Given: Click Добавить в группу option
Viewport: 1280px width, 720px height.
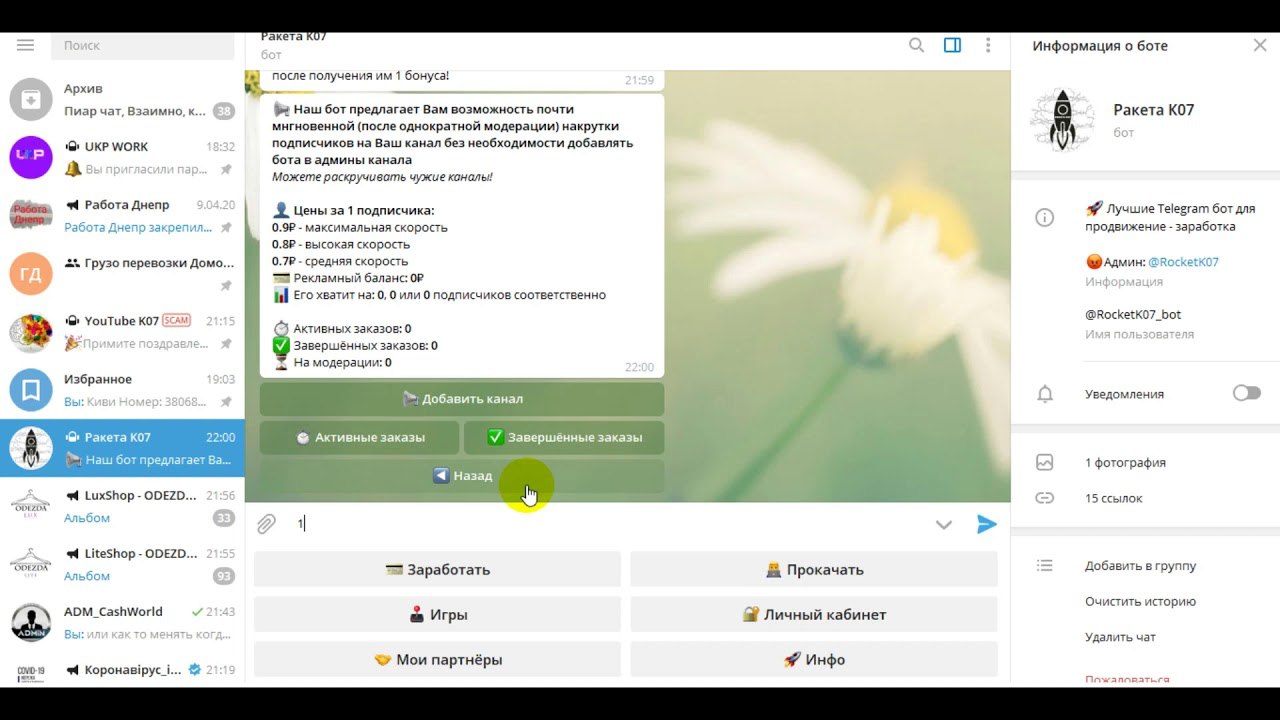Looking at the screenshot, I should coord(1140,566).
